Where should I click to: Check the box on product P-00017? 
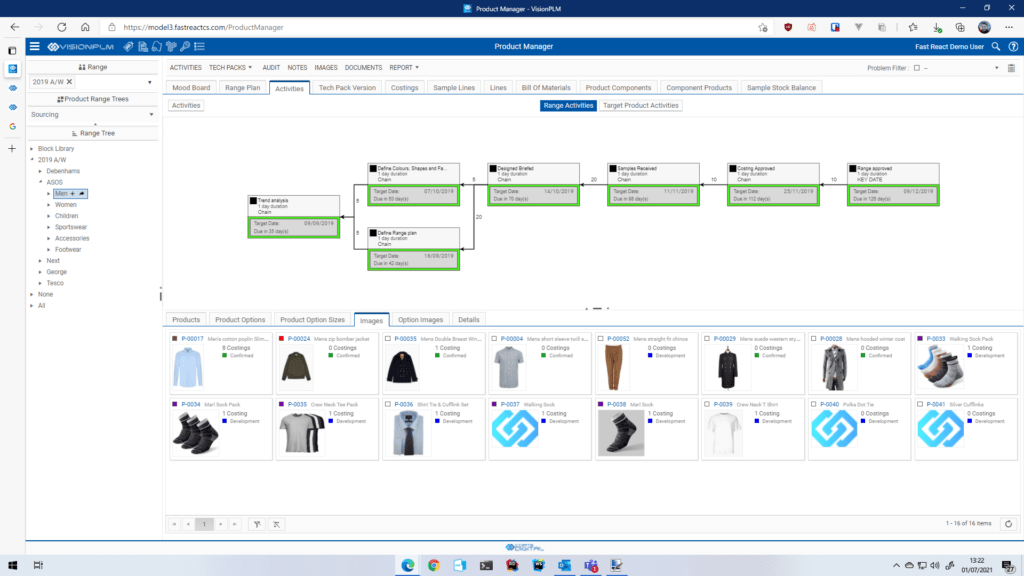[176, 338]
